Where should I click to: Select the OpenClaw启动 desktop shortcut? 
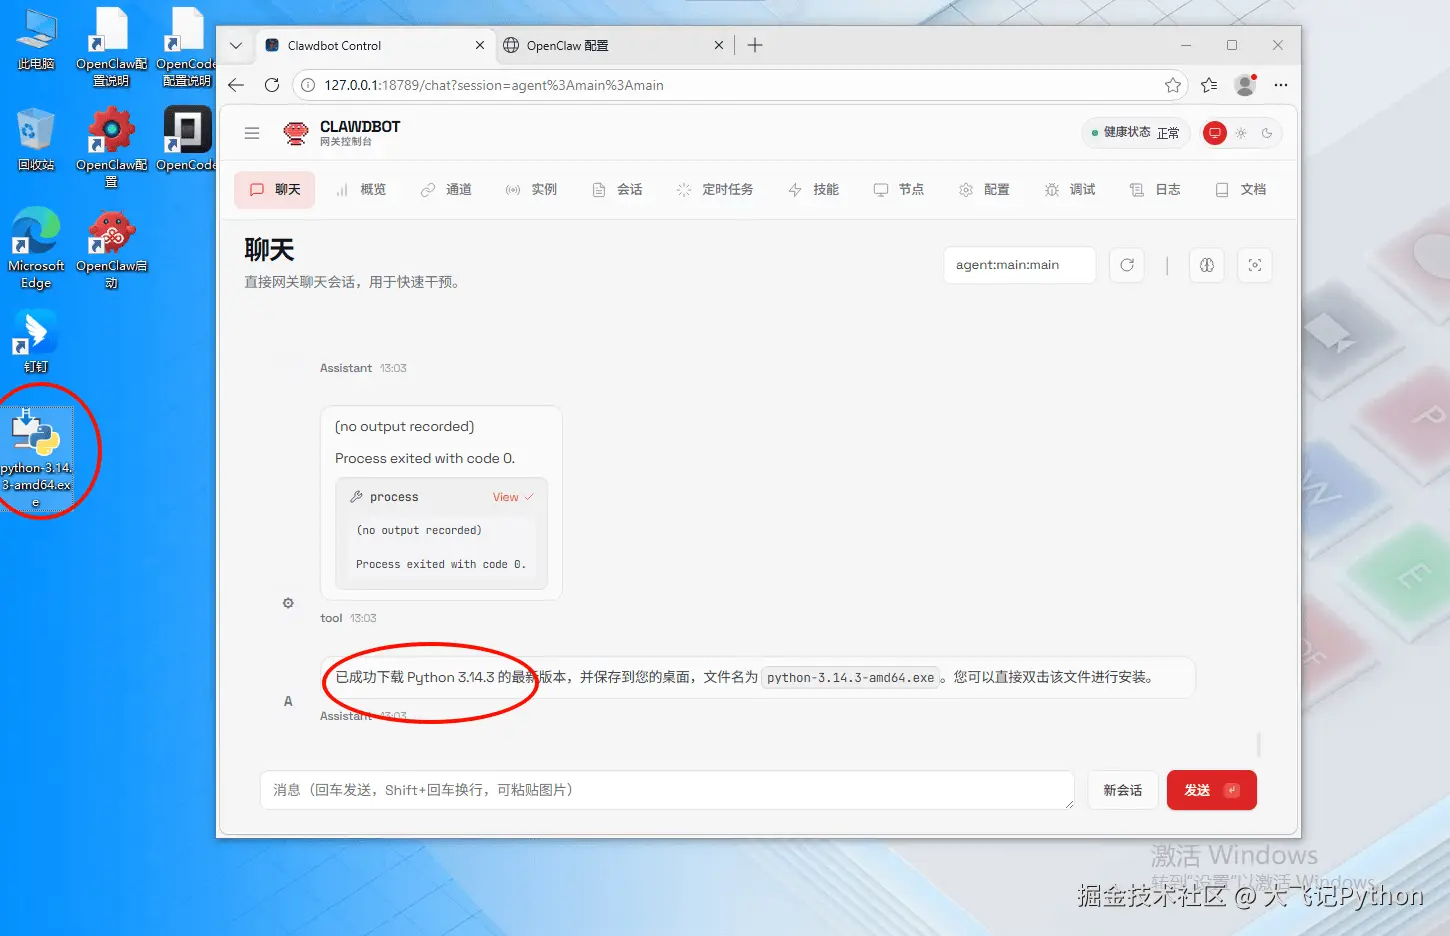[x=111, y=249]
